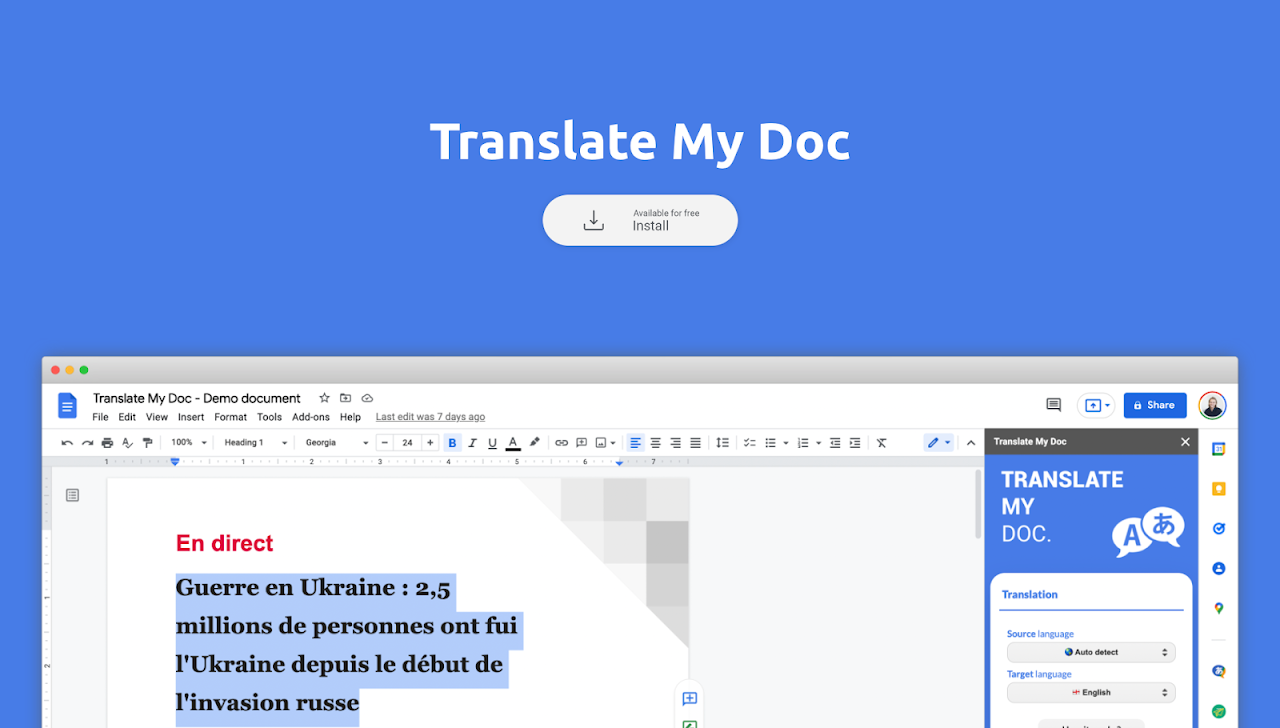Viewport: 1280px width, 728px height.
Task: Click the Translation tab heading
Action: pos(1029,595)
